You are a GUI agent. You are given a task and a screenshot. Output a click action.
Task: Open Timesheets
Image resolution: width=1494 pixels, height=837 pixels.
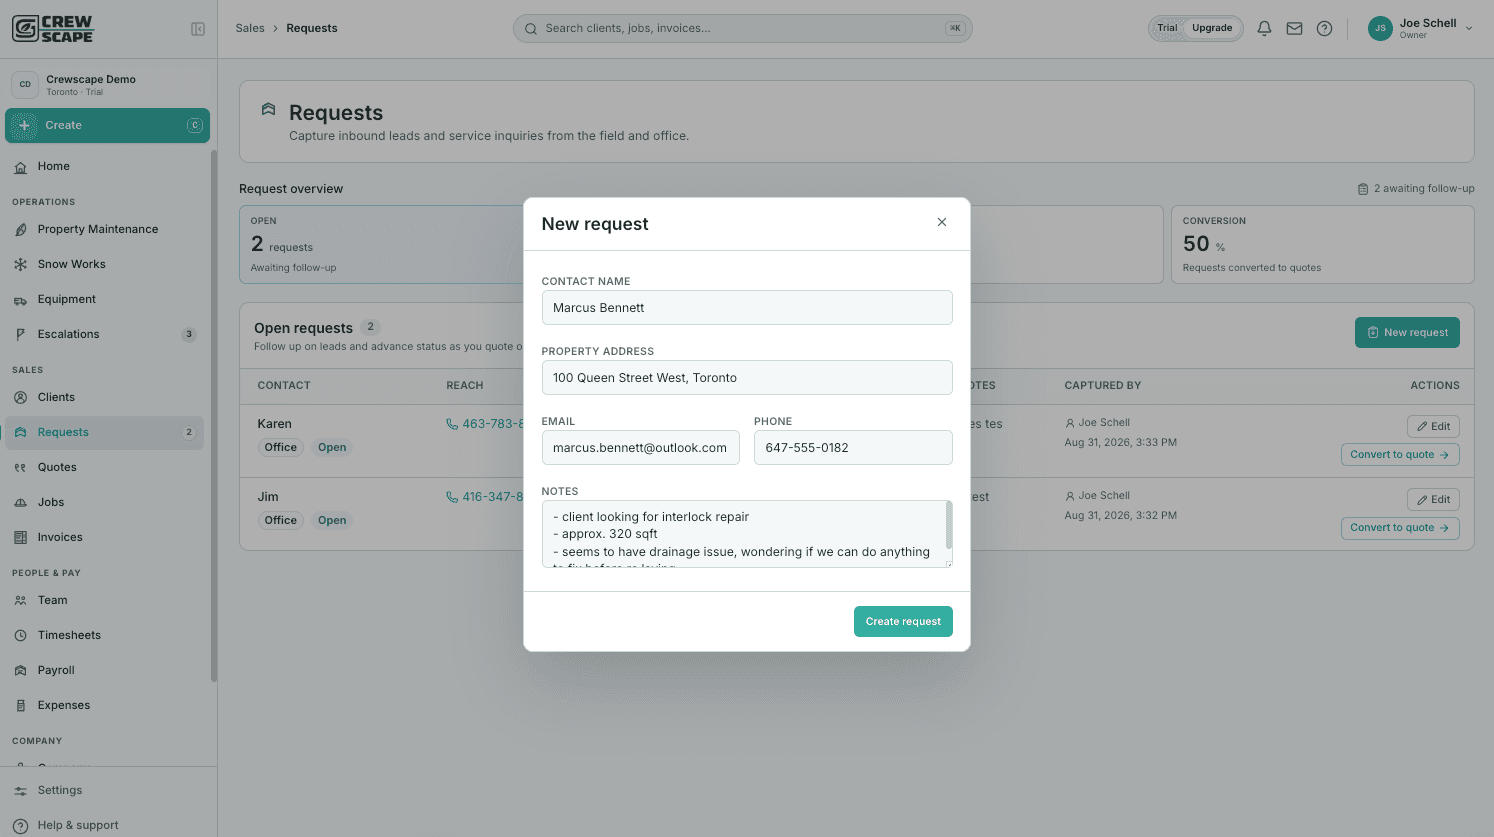107,636
